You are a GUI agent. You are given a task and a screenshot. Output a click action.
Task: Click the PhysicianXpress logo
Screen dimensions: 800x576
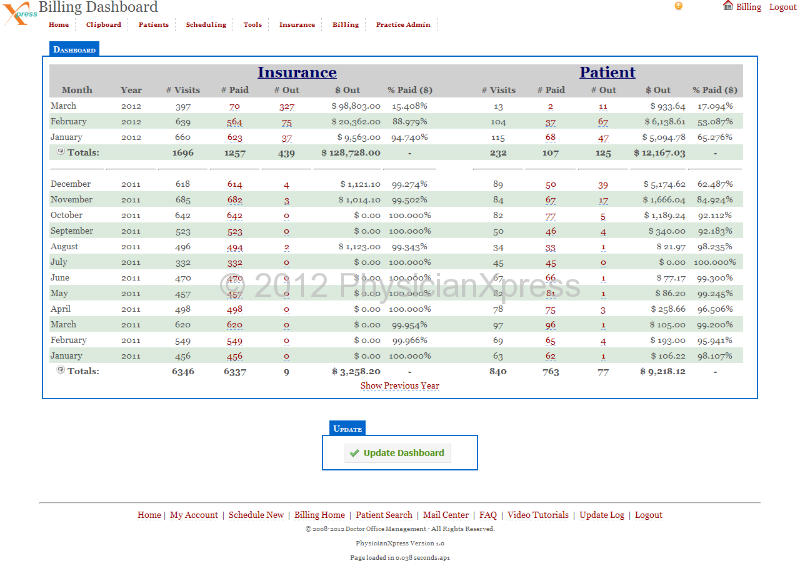coord(20,14)
